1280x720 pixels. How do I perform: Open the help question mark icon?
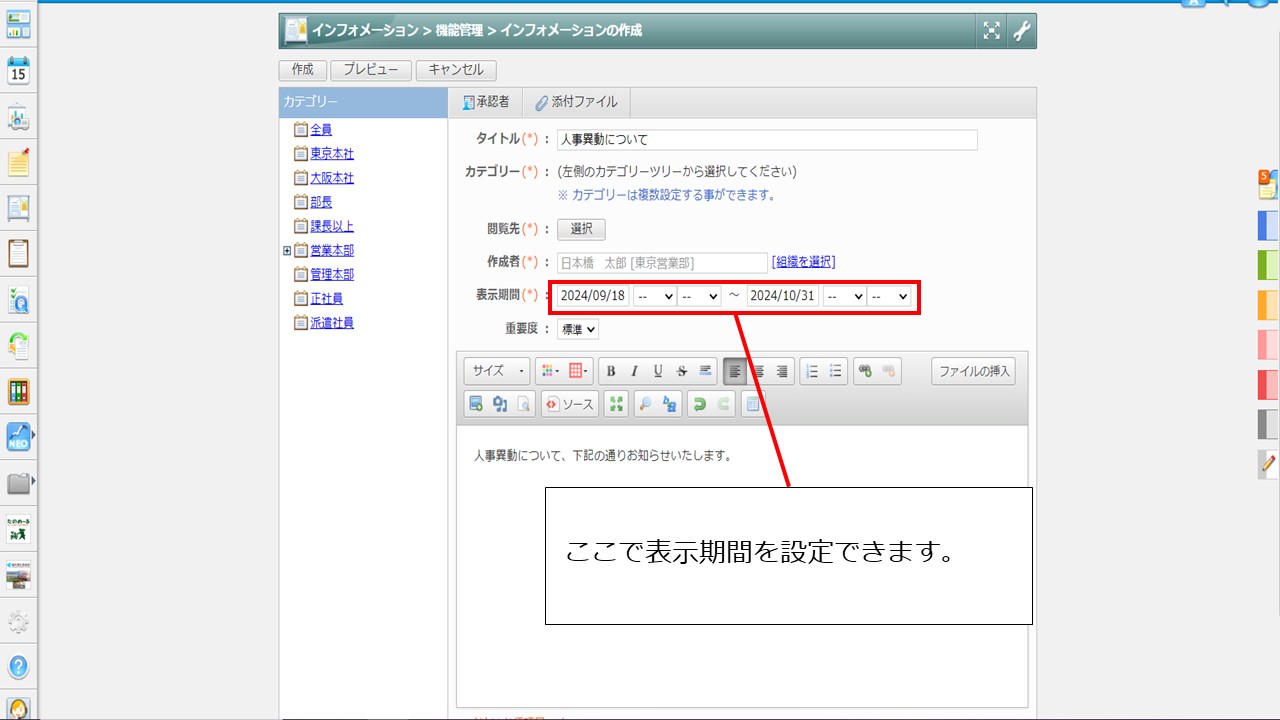click(x=18, y=666)
